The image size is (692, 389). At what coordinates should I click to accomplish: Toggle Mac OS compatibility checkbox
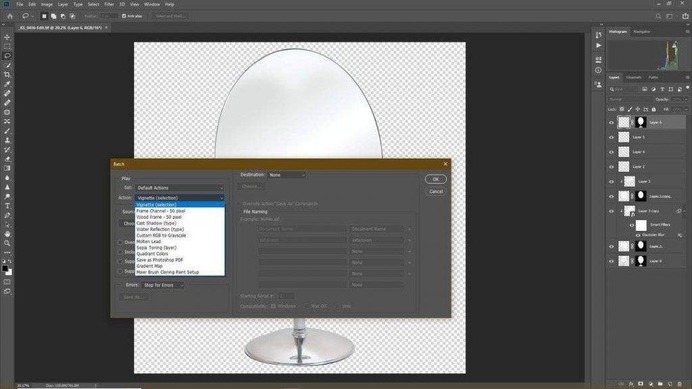click(307, 306)
